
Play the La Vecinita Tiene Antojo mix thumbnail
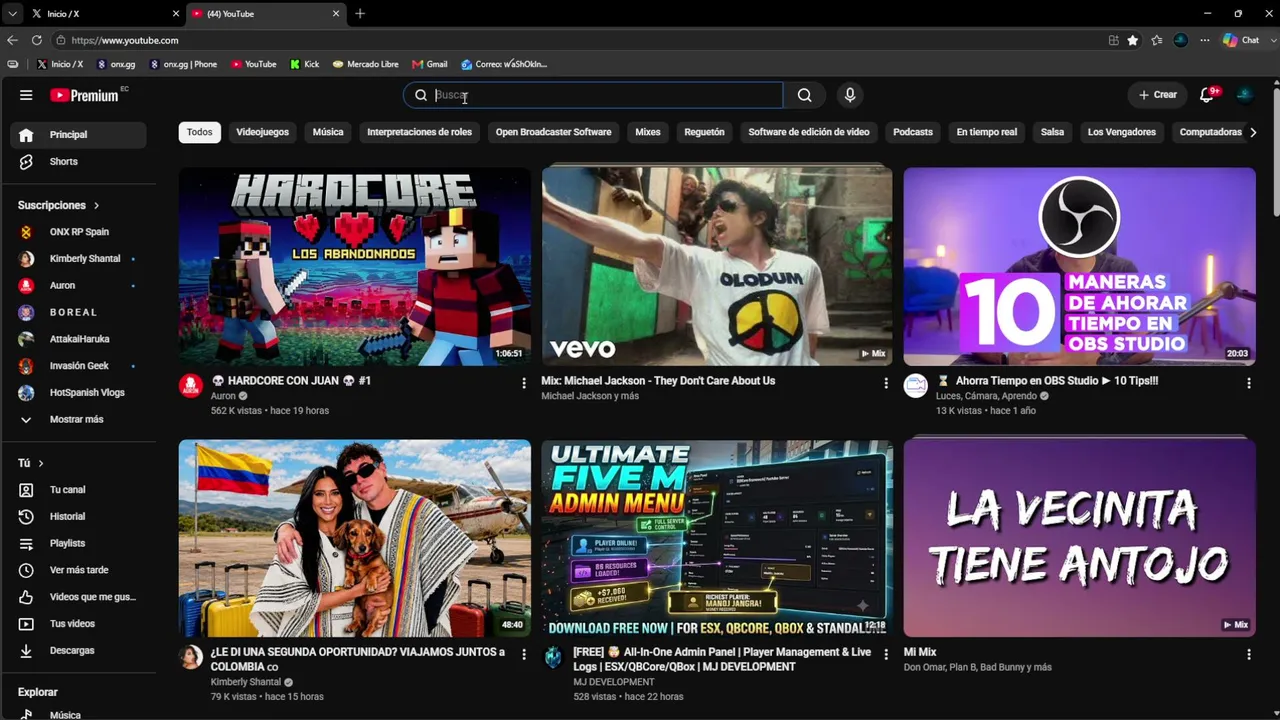coord(1079,538)
